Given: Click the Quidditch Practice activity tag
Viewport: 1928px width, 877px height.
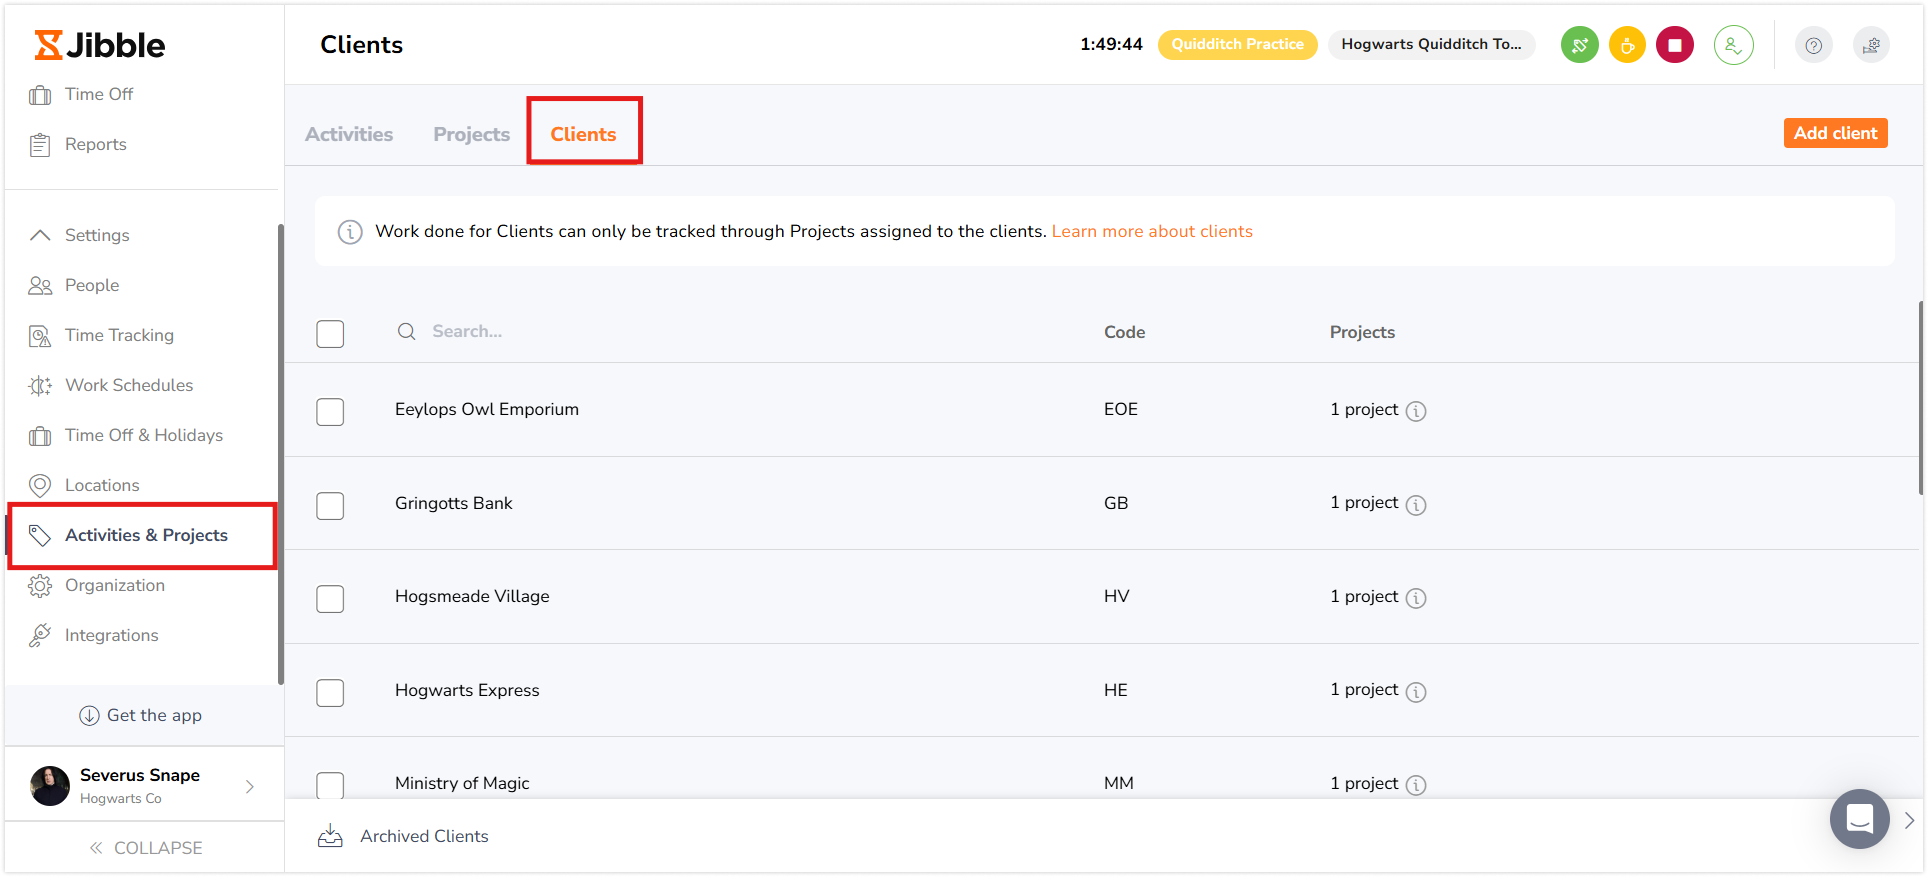Looking at the screenshot, I should pyautogui.click(x=1237, y=45).
